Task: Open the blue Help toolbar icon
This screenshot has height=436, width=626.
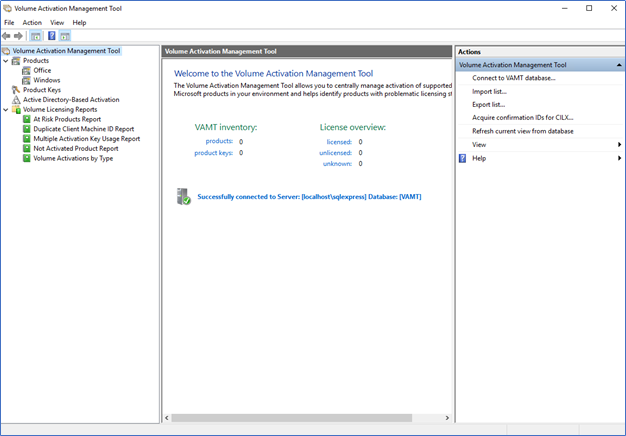Action: pyautogui.click(x=52, y=36)
